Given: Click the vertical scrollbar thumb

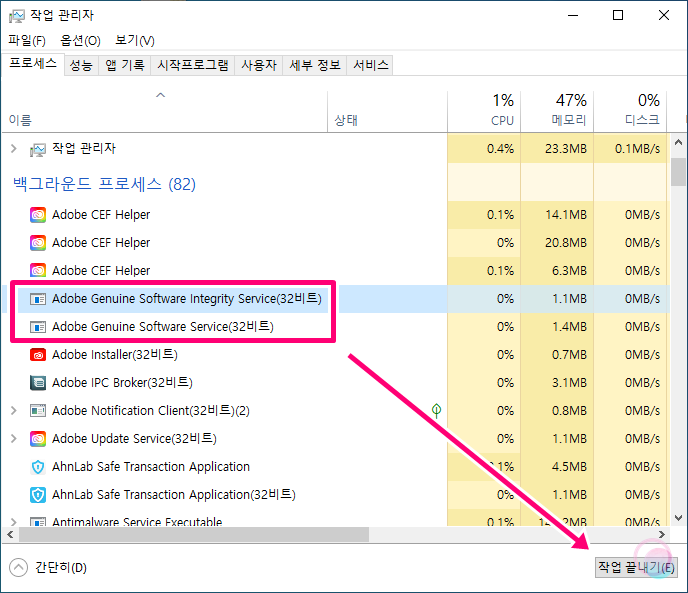Looking at the screenshot, I should 678,172.
